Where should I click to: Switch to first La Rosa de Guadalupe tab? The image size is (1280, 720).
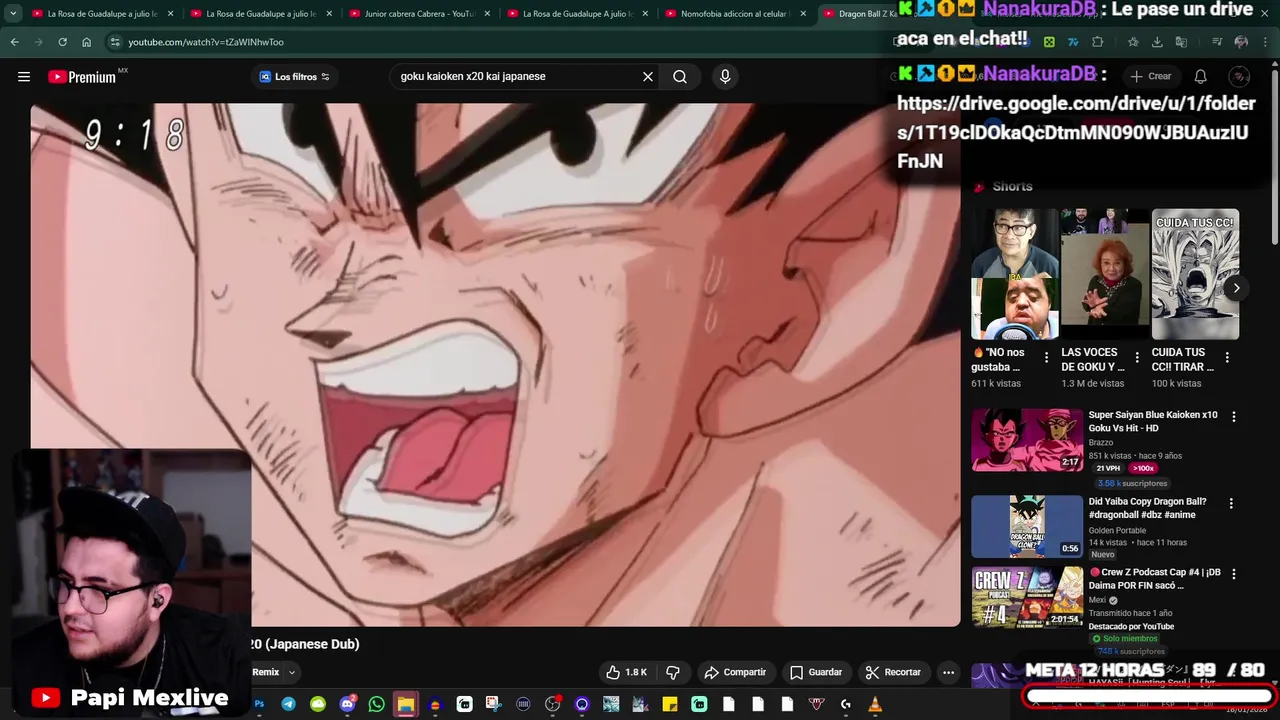(x=103, y=14)
